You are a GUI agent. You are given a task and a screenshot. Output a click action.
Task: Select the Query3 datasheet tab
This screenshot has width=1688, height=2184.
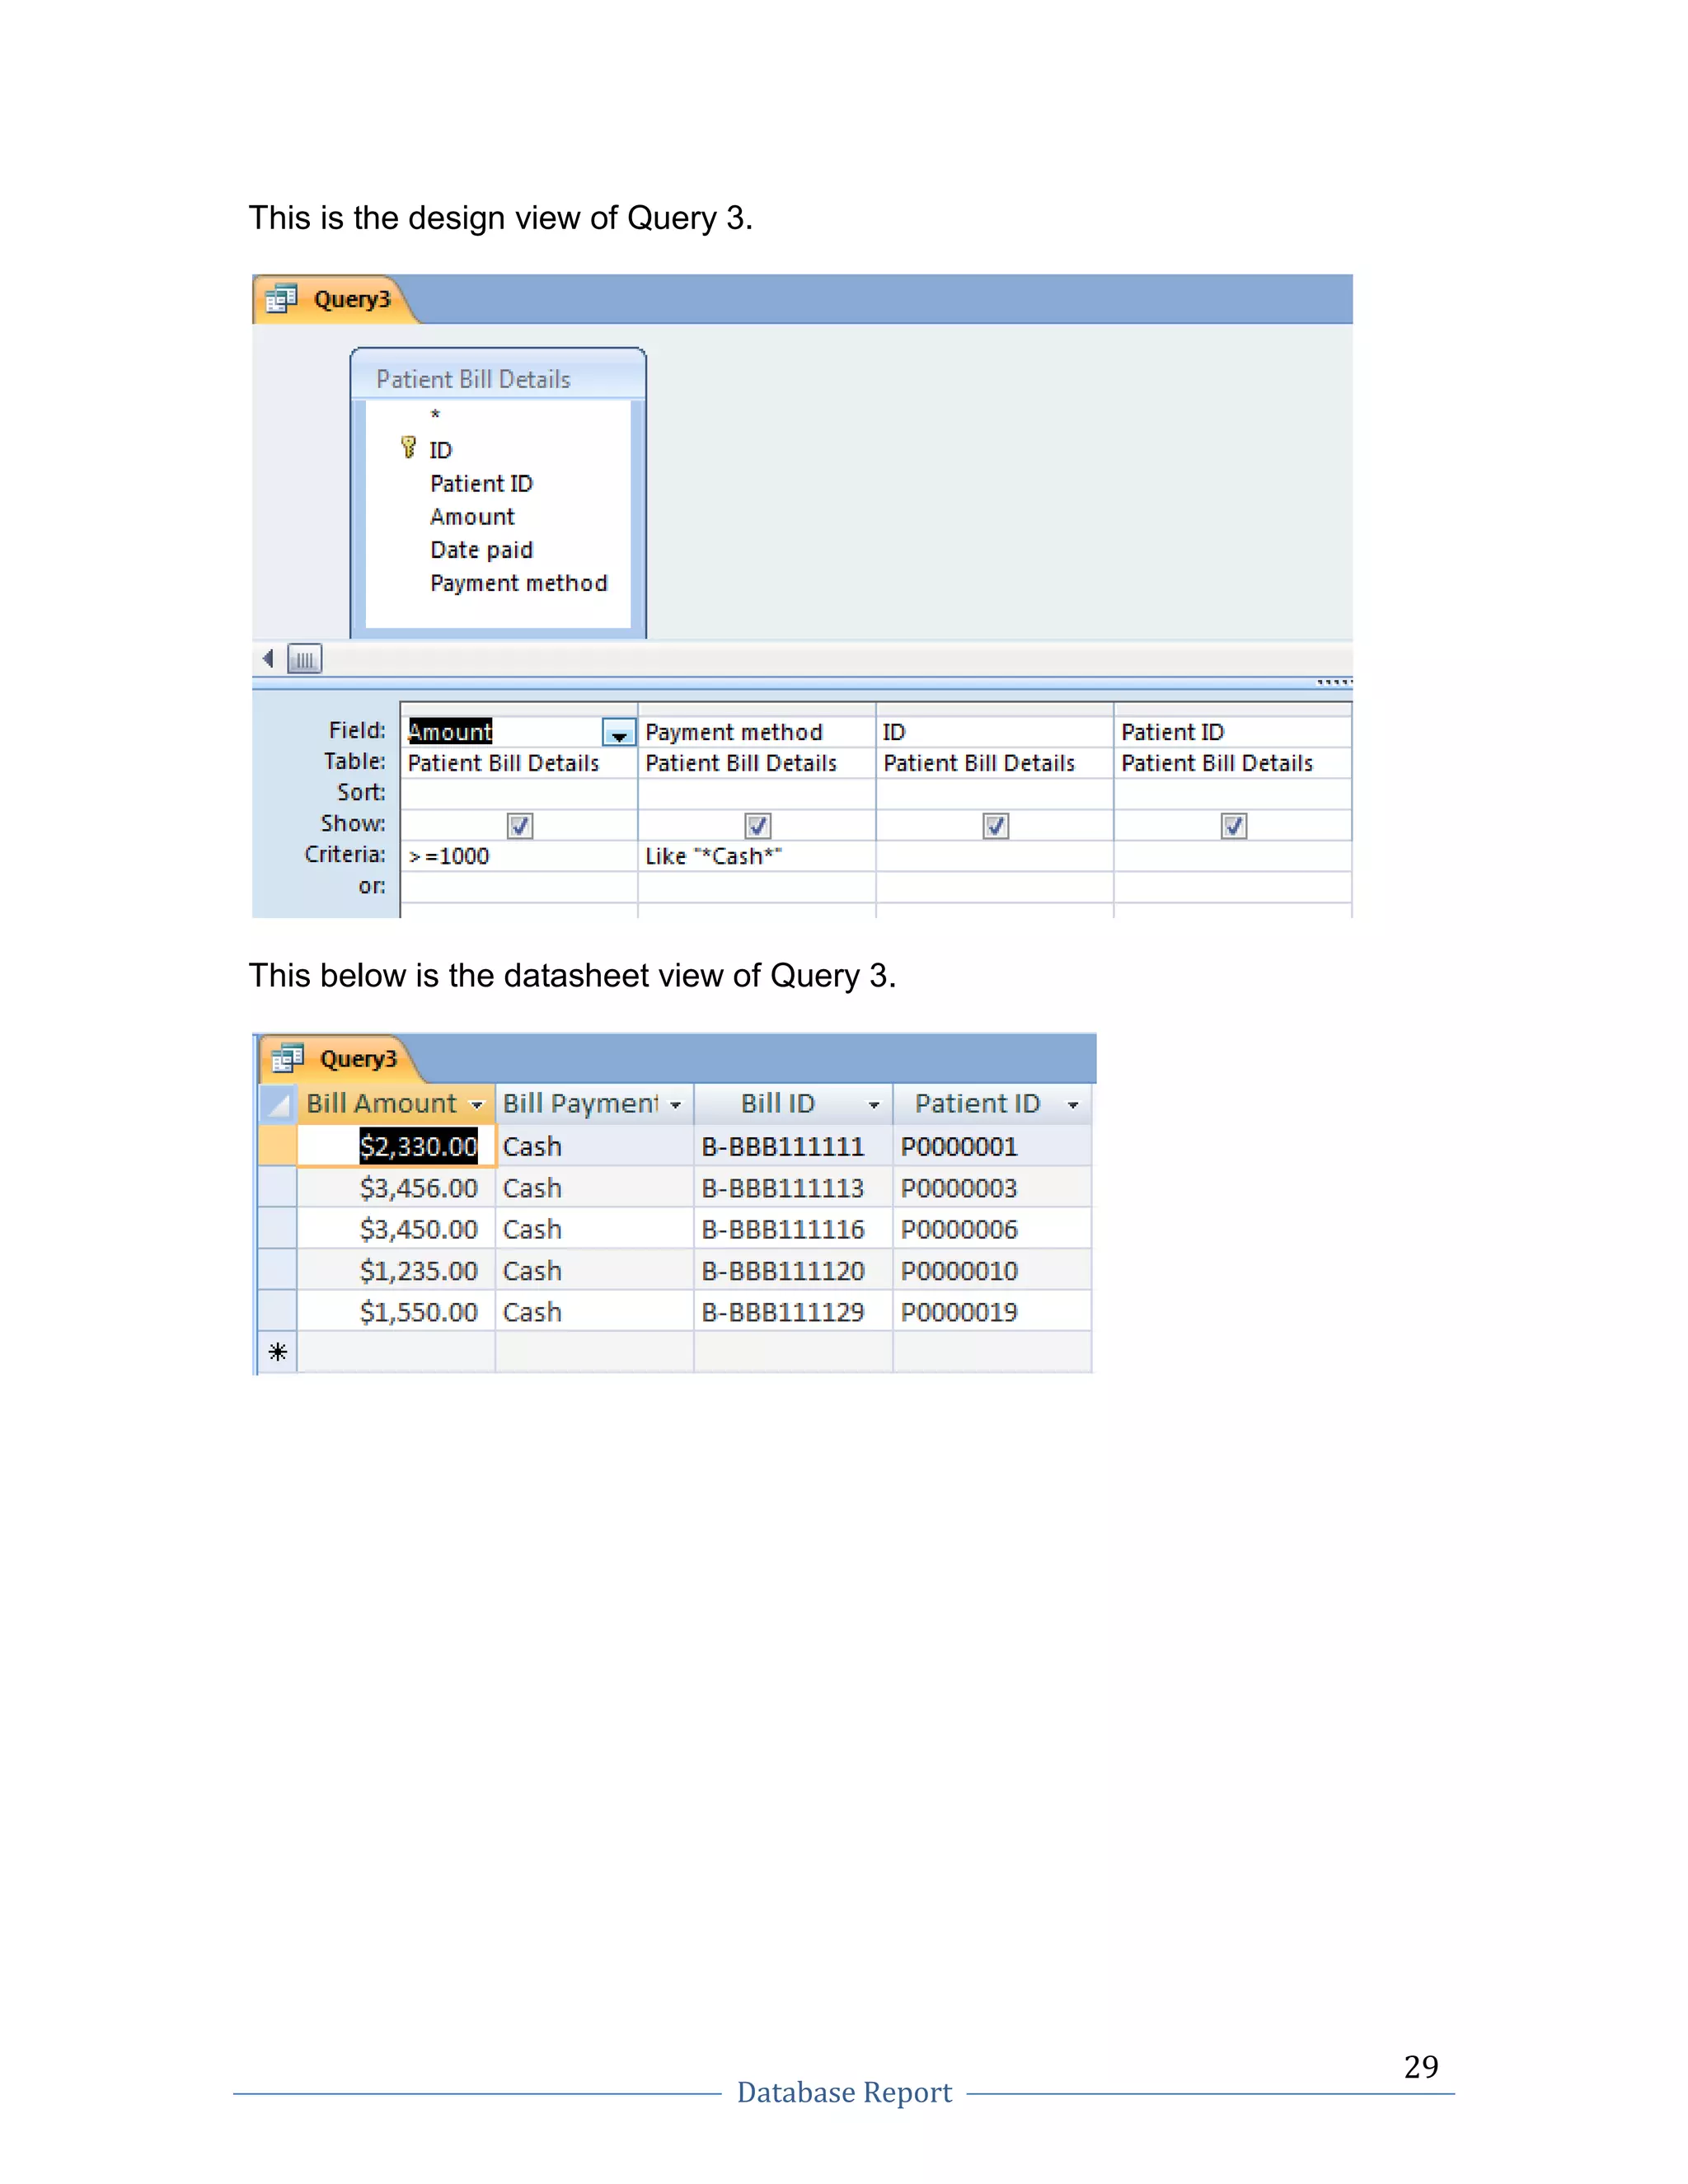click(340, 1058)
